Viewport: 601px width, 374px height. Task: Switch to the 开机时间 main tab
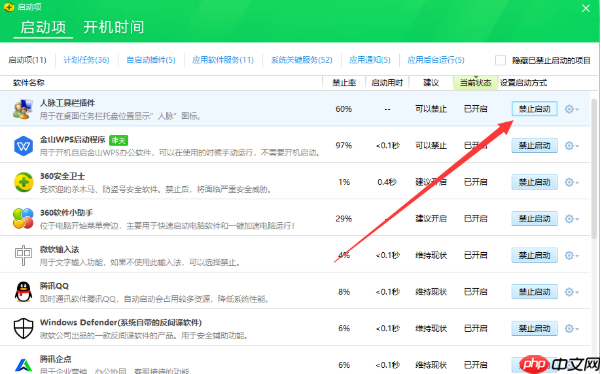114,27
